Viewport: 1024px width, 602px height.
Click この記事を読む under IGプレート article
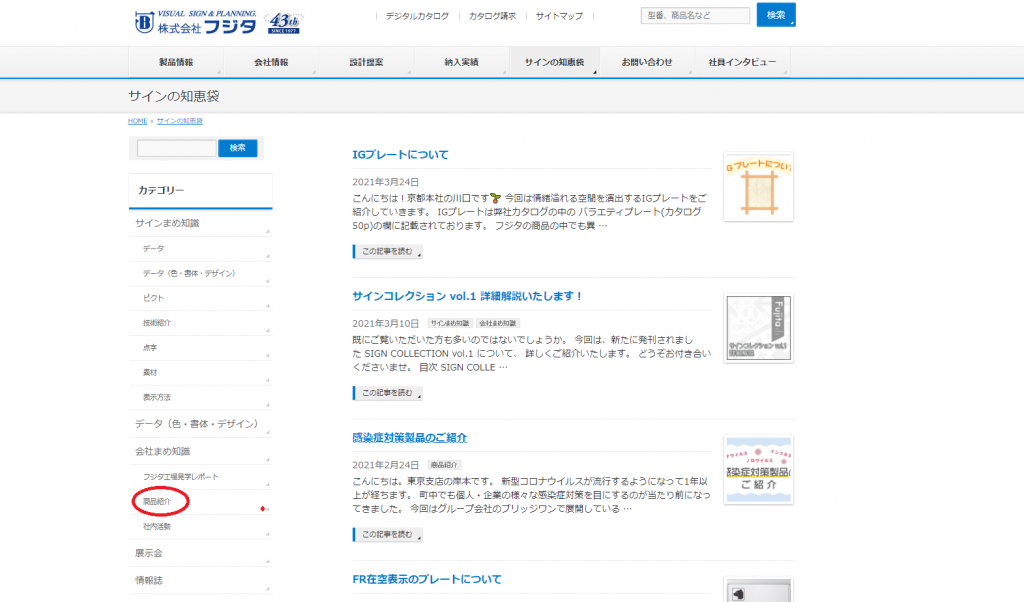pyautogui.click(x=387, y=251)
